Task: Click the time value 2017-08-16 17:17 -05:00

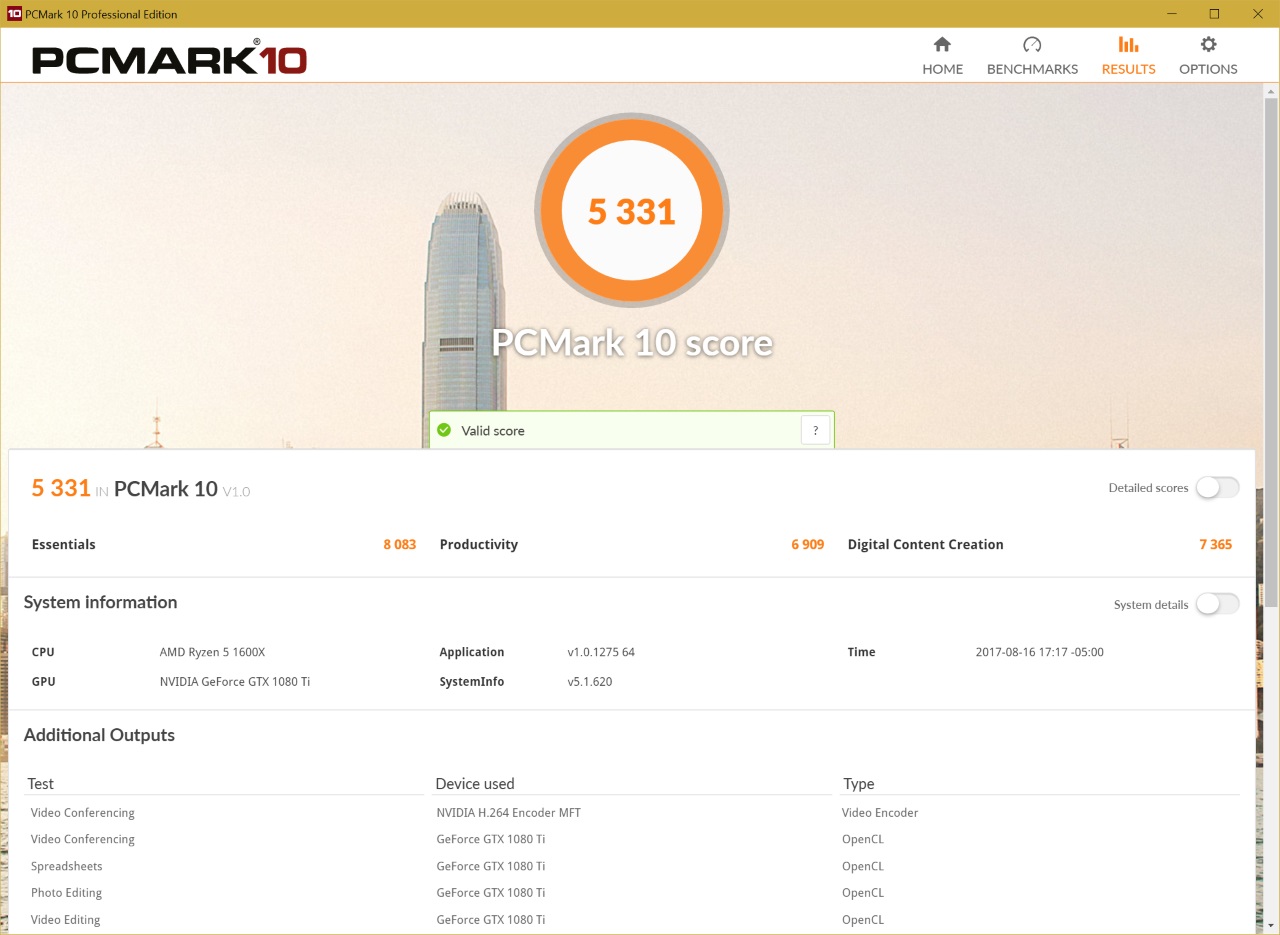Action: coord(1039,652)
